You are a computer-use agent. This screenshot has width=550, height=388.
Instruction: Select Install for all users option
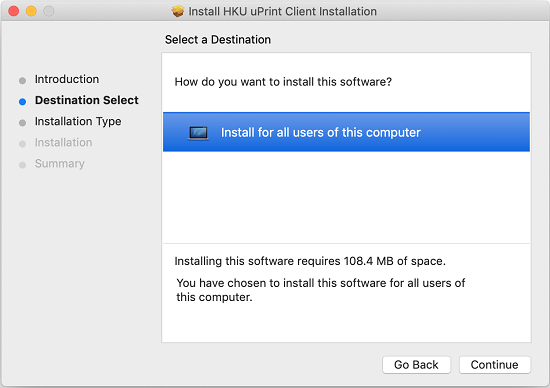(346, 132)
